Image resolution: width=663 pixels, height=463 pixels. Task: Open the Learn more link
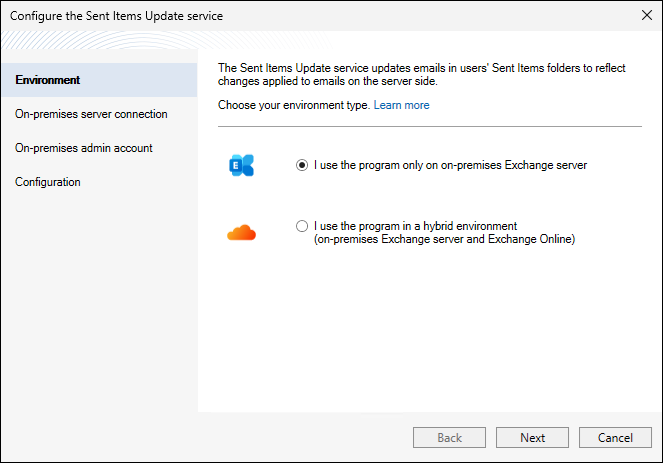click(401, 105)
